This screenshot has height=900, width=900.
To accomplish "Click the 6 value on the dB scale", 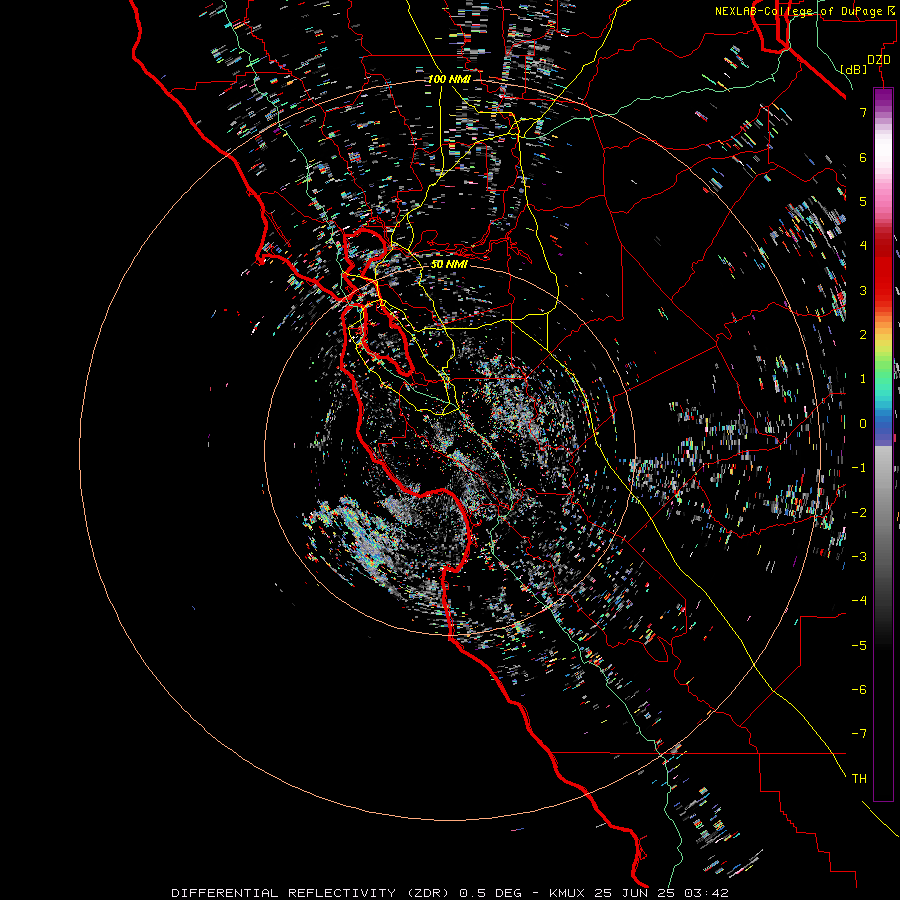I will click(863, 157).
